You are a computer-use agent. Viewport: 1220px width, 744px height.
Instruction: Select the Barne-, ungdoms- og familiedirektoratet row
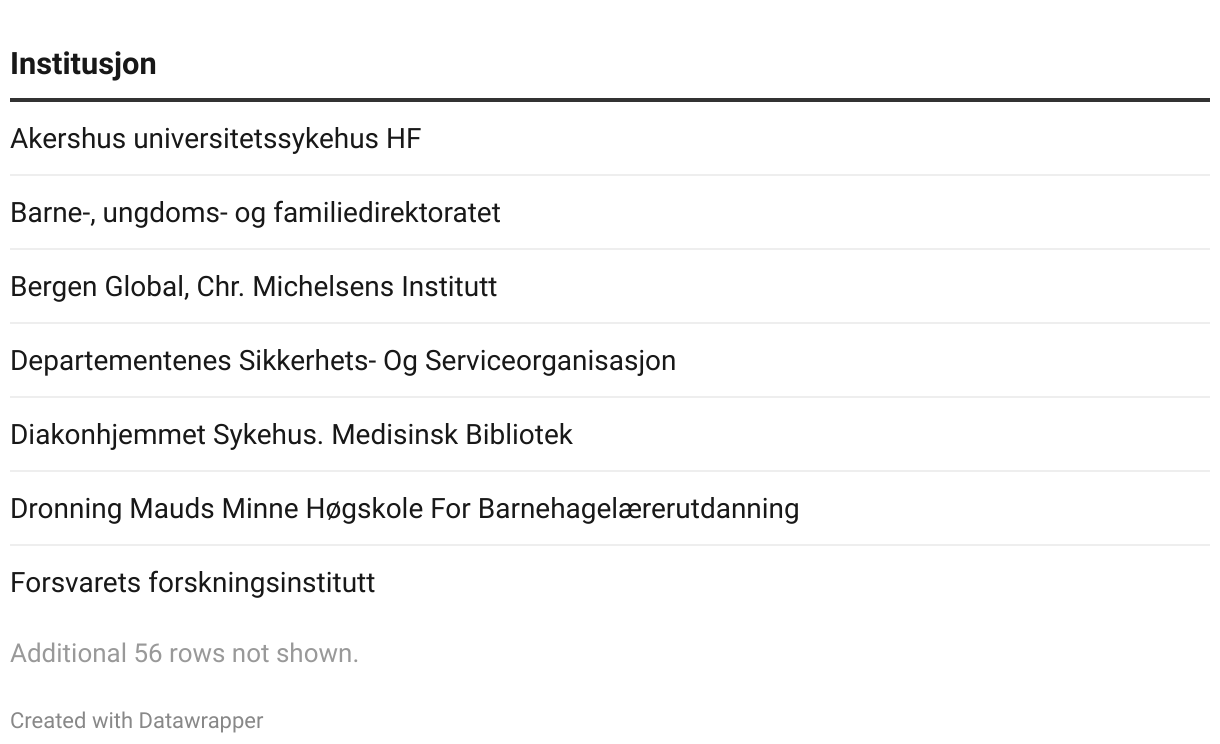pyautogui.click(x=255, y=213)
